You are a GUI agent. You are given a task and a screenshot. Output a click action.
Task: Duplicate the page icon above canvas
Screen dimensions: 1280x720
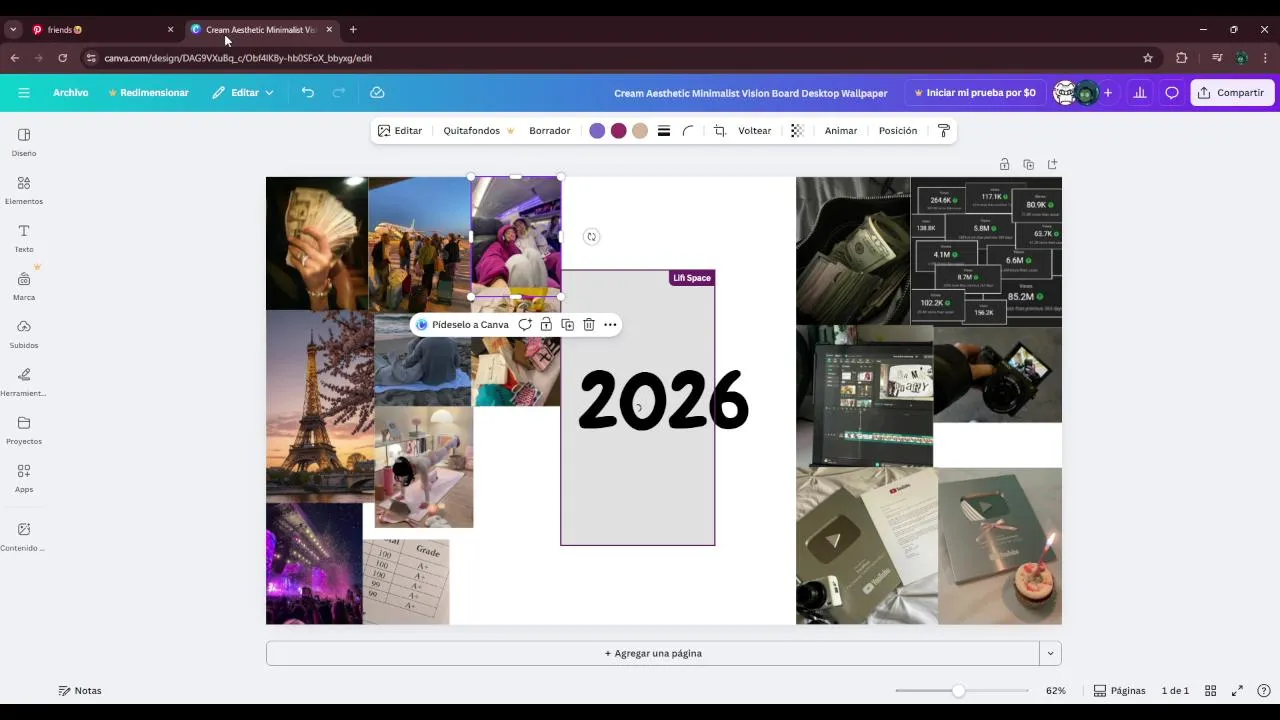click(1028, 164)
